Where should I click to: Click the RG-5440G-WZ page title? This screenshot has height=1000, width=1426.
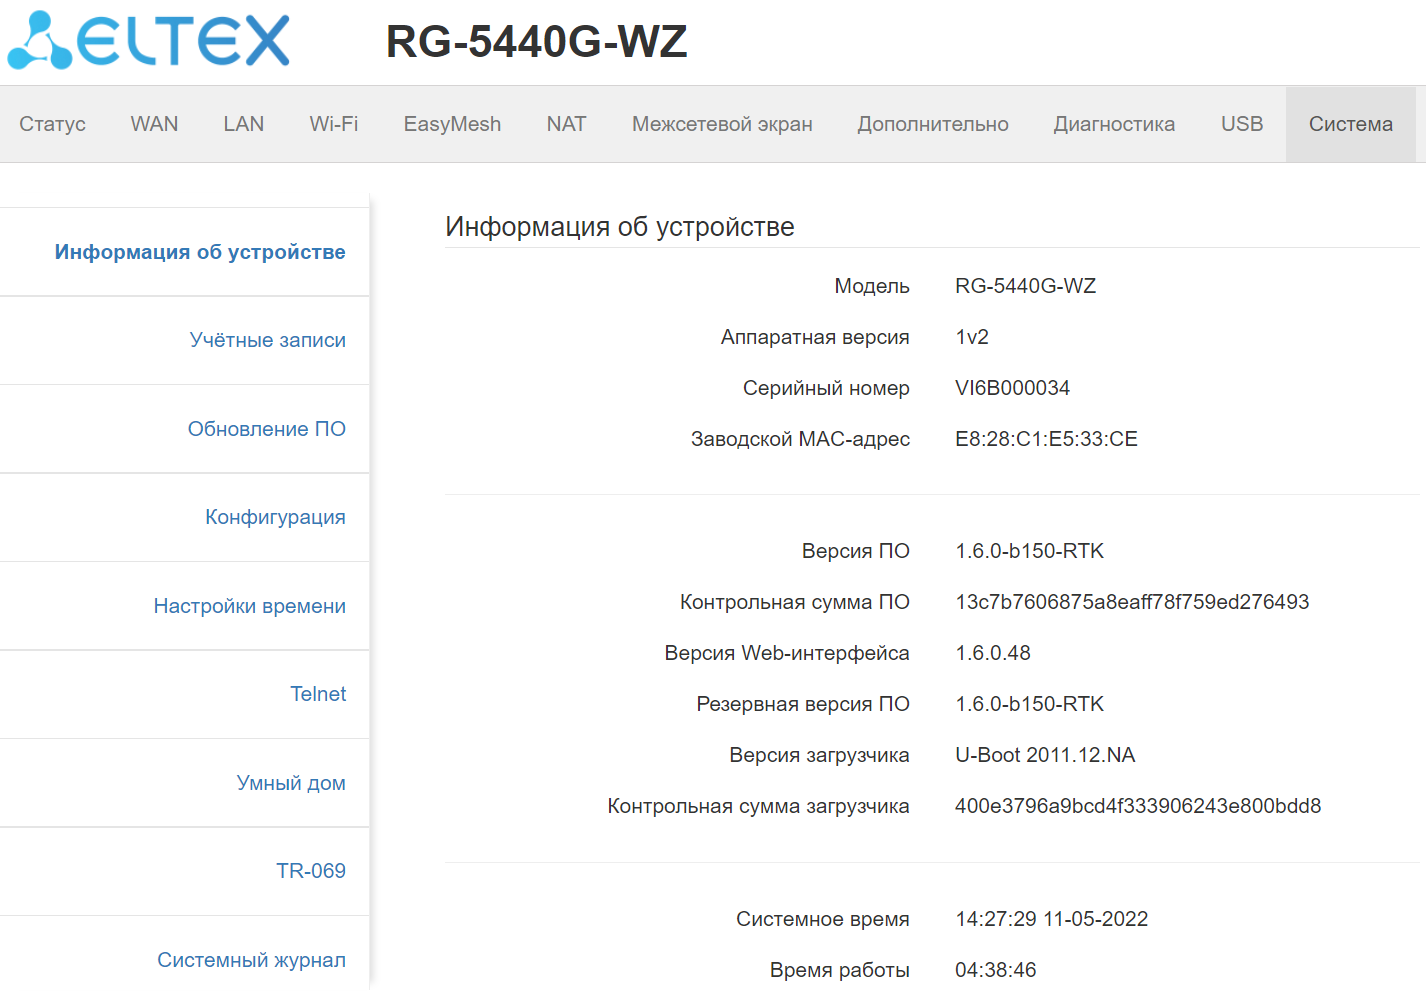[x=537, y=42]
